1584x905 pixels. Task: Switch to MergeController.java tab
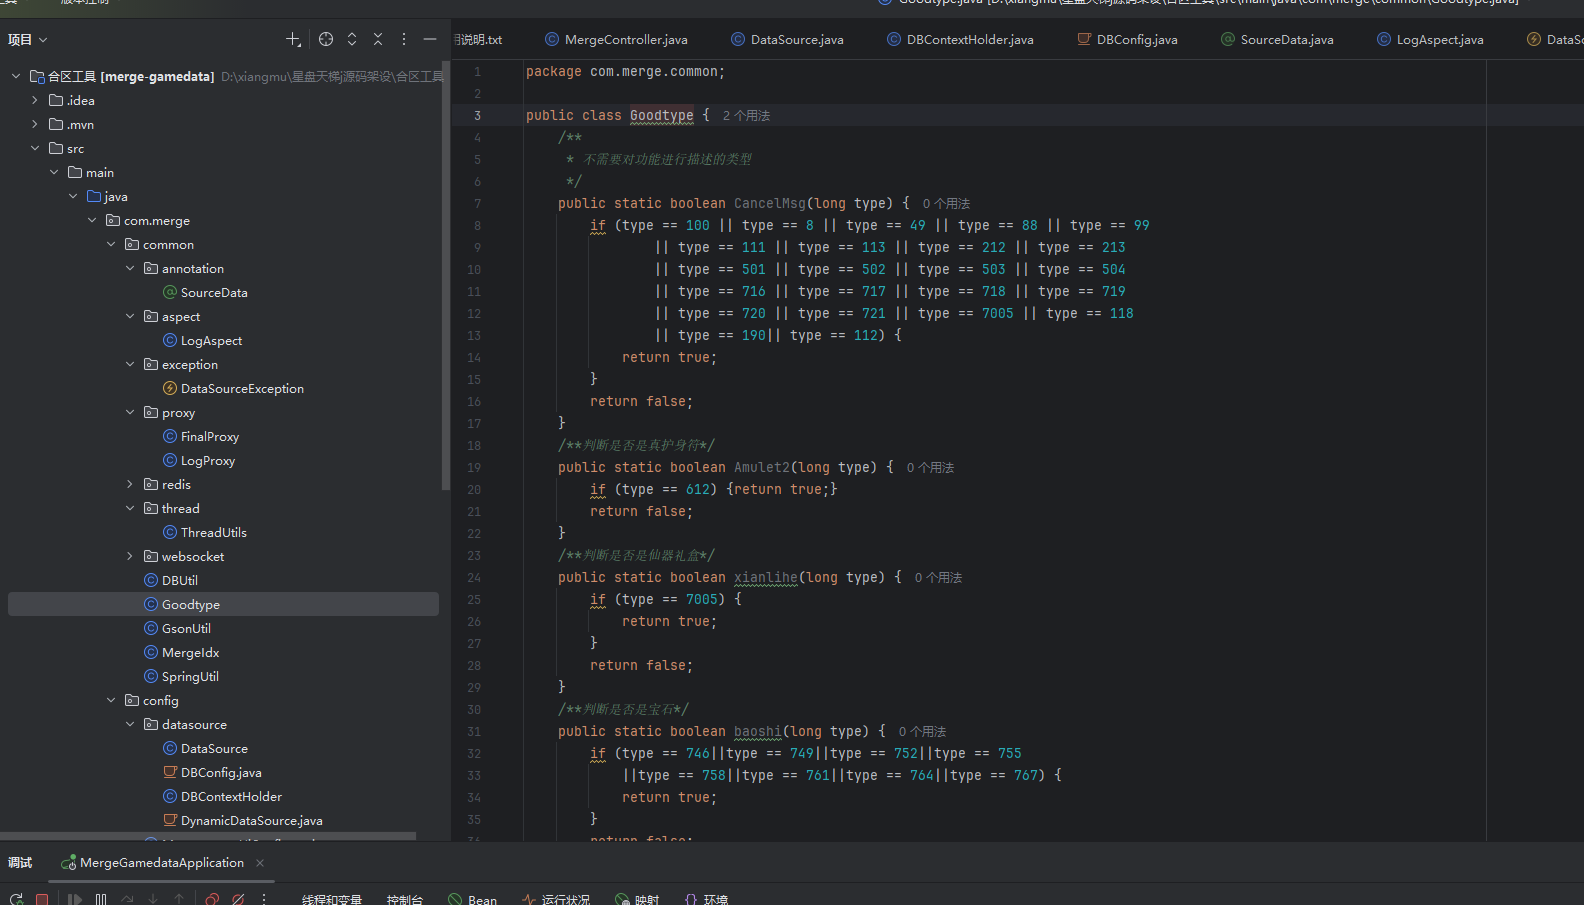tap(616, 39)
